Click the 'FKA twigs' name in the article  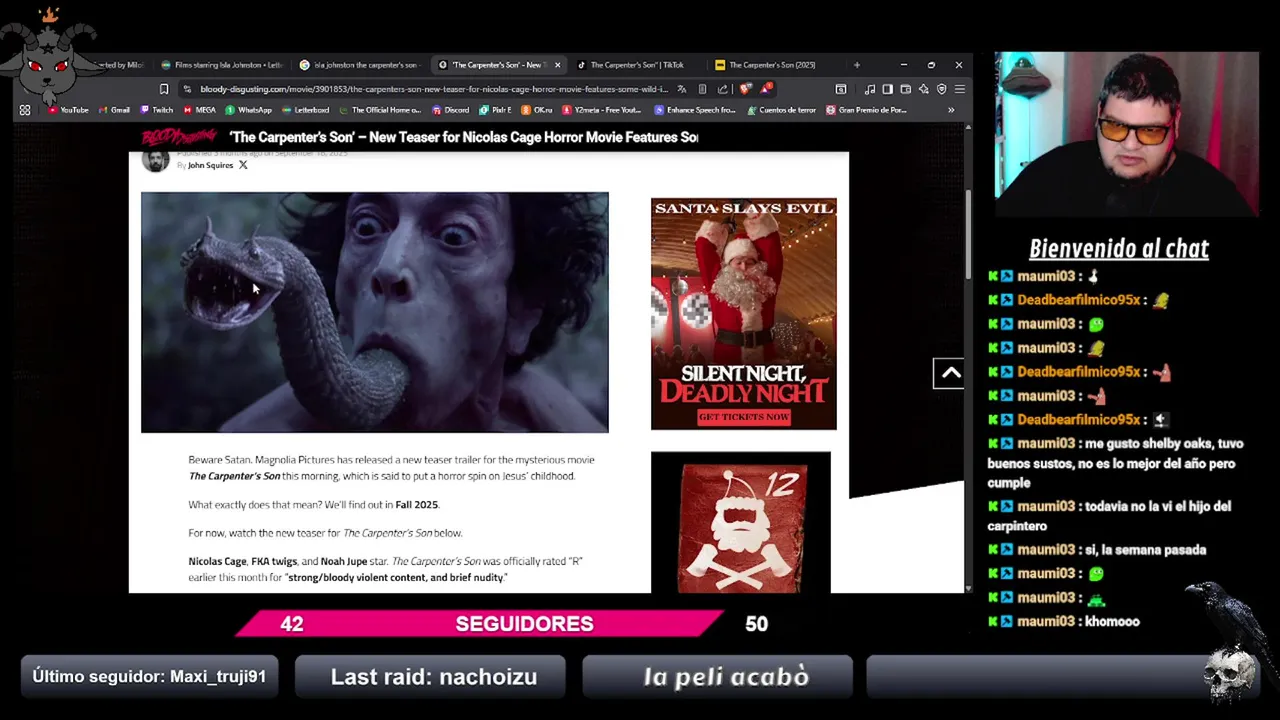point(274,562)
